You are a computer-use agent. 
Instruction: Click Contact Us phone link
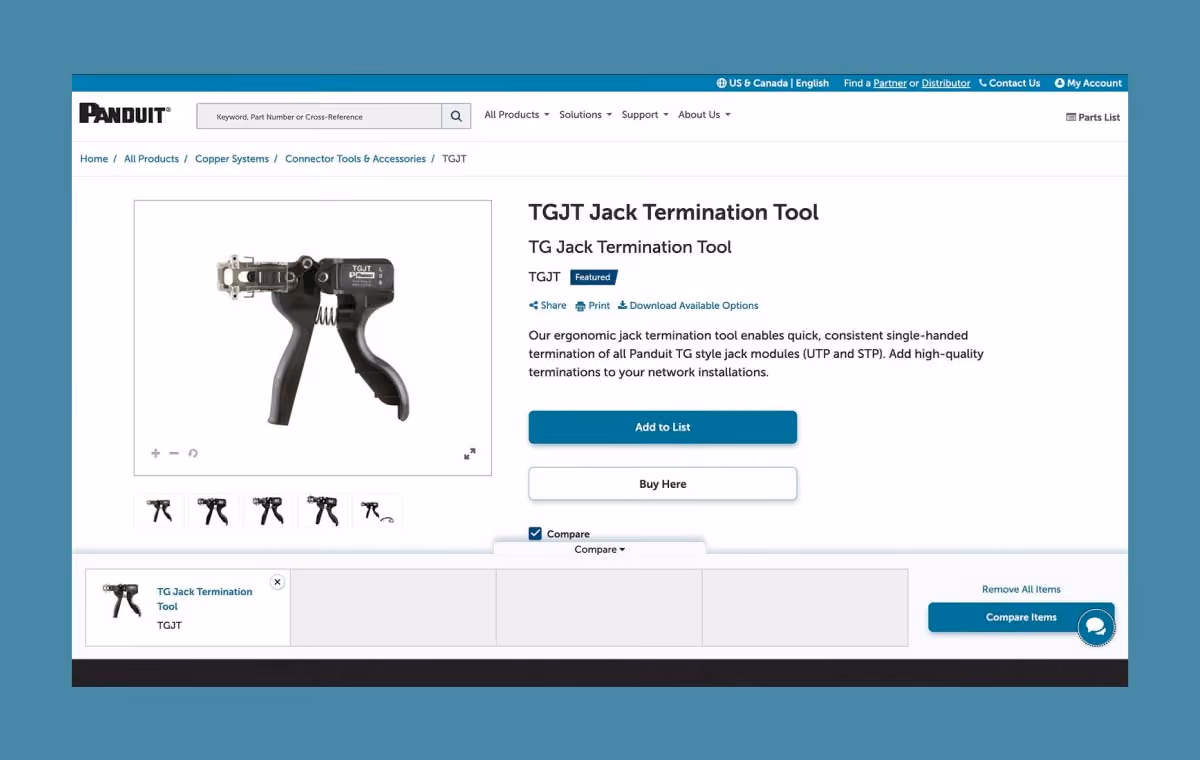click(1009, 83)
